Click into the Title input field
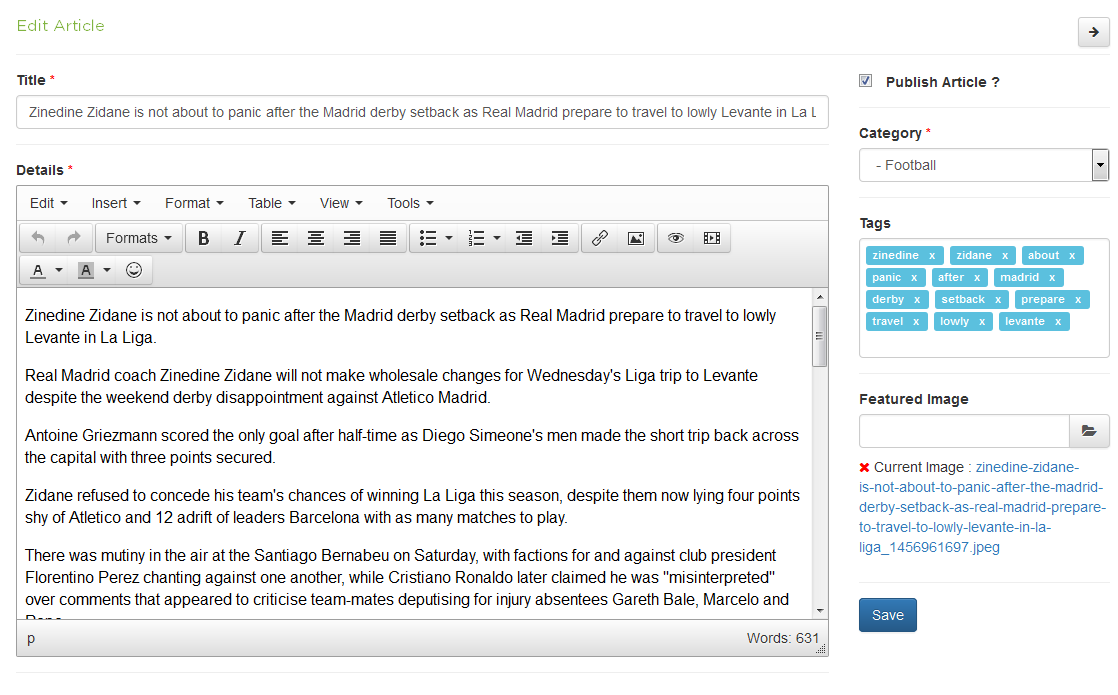 [422, 112]
